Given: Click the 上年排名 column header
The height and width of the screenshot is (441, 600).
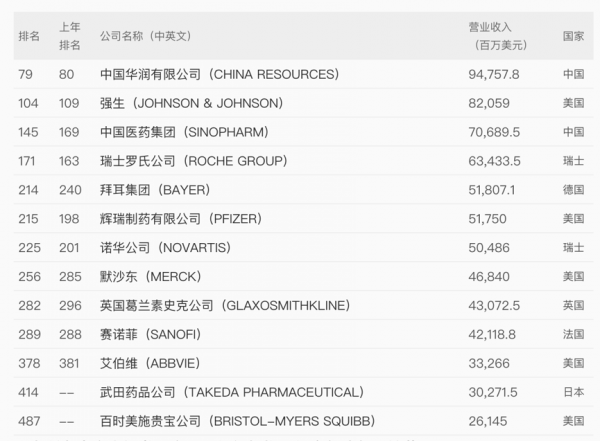Looking at the screenshot, I should click(x=70, y=36).
